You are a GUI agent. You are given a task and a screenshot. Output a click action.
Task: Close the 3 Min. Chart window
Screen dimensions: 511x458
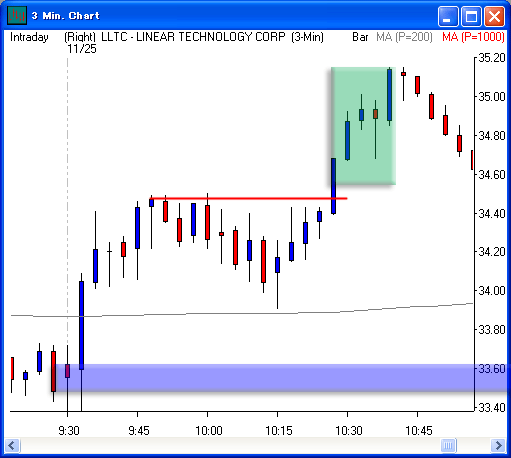point(494,16)
